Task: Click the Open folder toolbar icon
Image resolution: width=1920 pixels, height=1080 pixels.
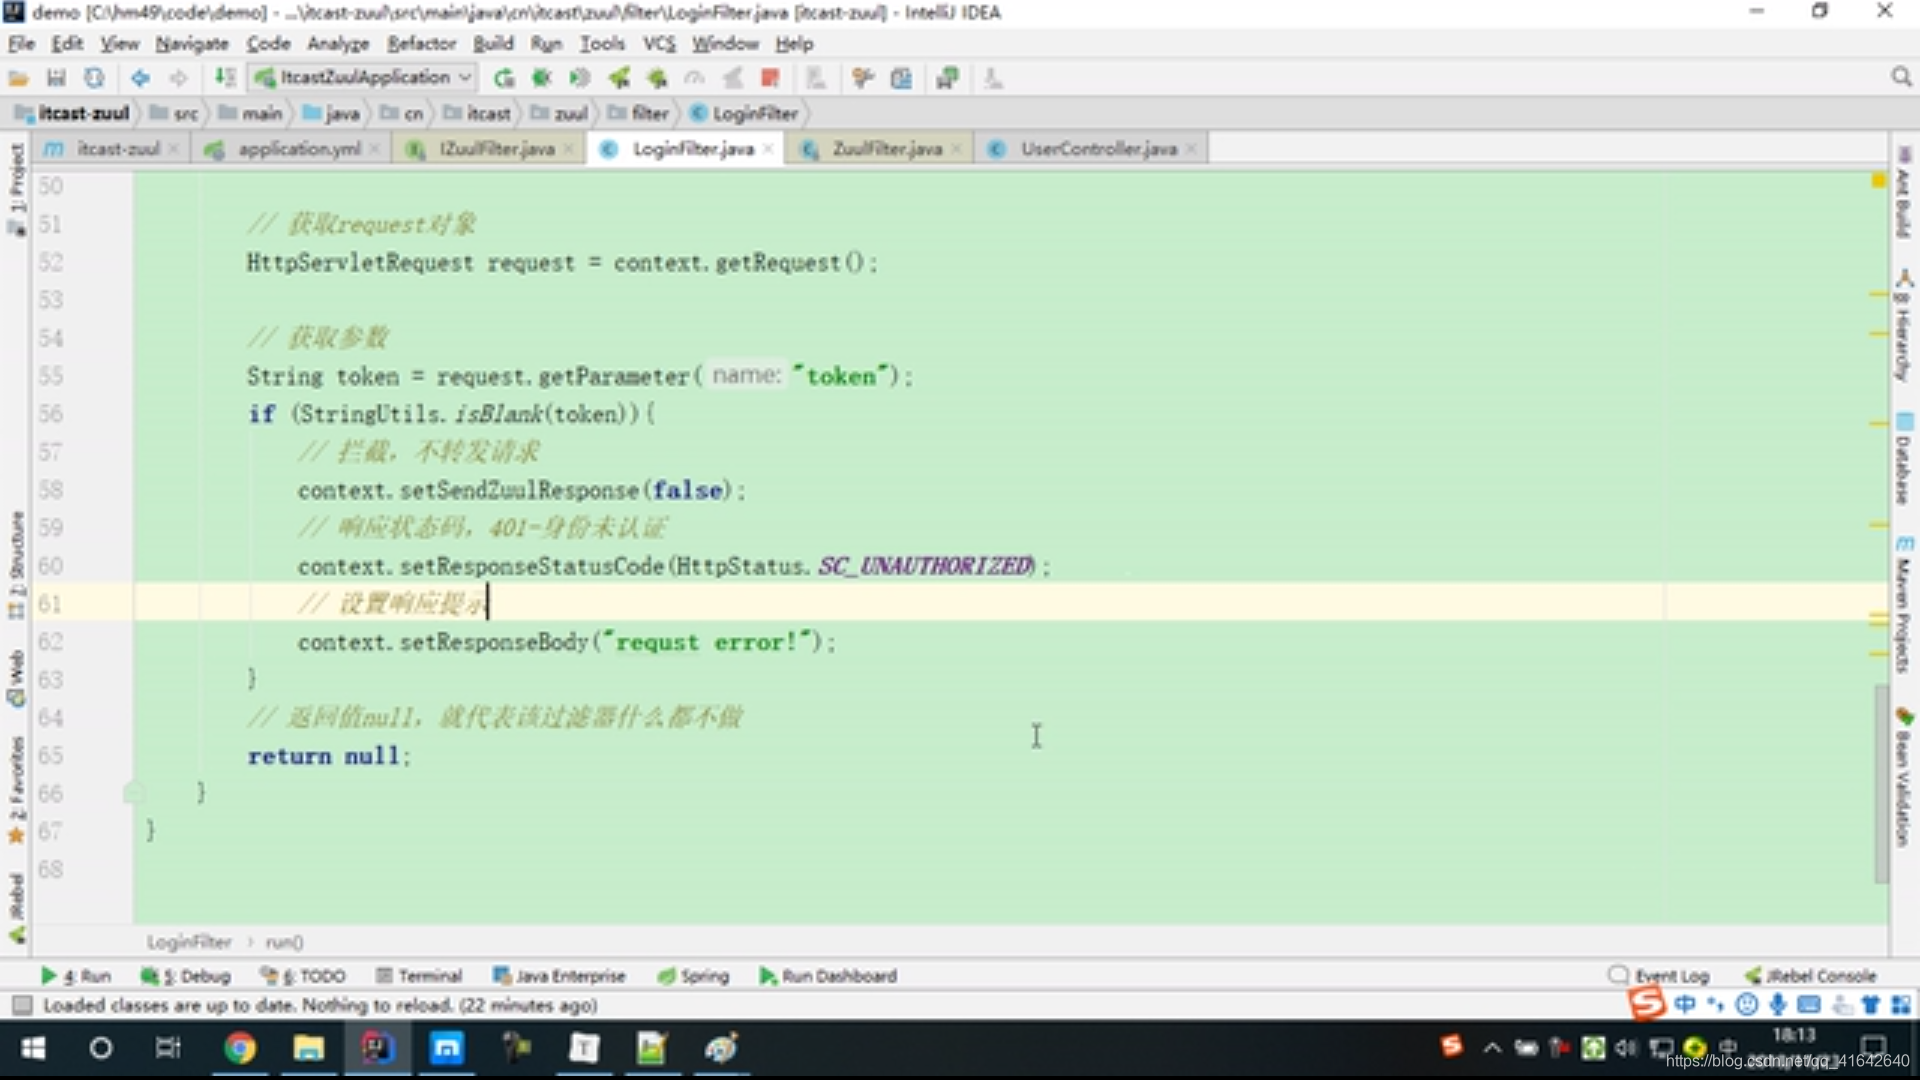Action: 18,78
